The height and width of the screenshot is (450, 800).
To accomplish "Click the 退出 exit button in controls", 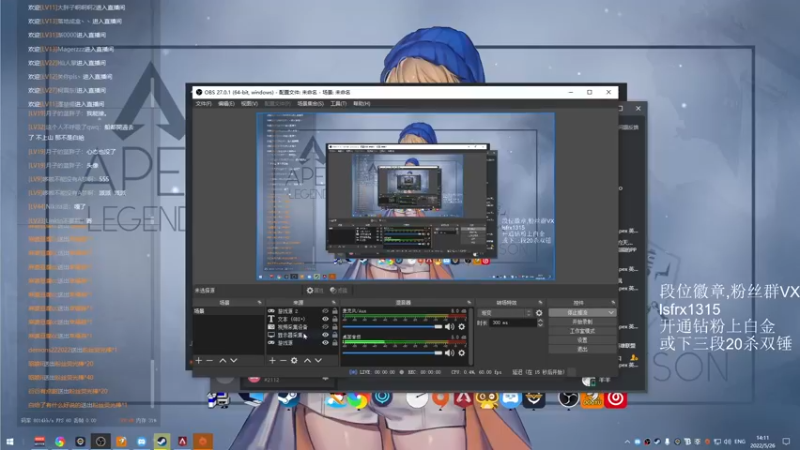I will click(x=582, y=349).
